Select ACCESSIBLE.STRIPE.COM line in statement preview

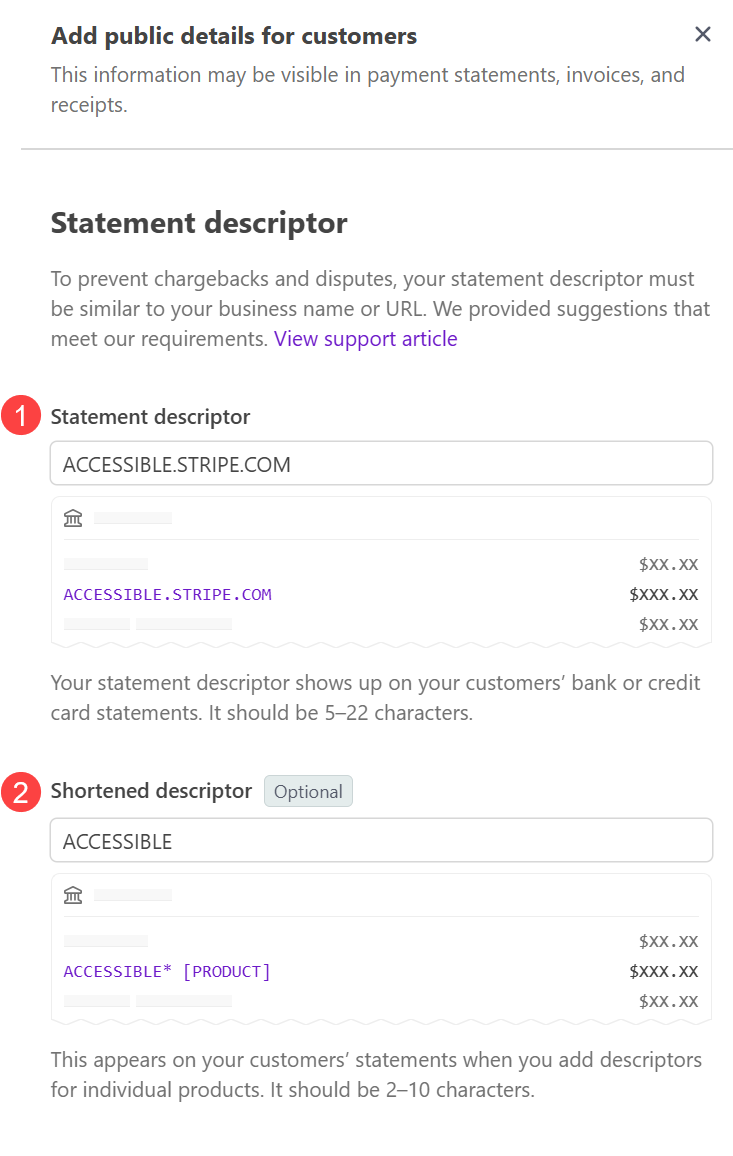coord(167,594)
